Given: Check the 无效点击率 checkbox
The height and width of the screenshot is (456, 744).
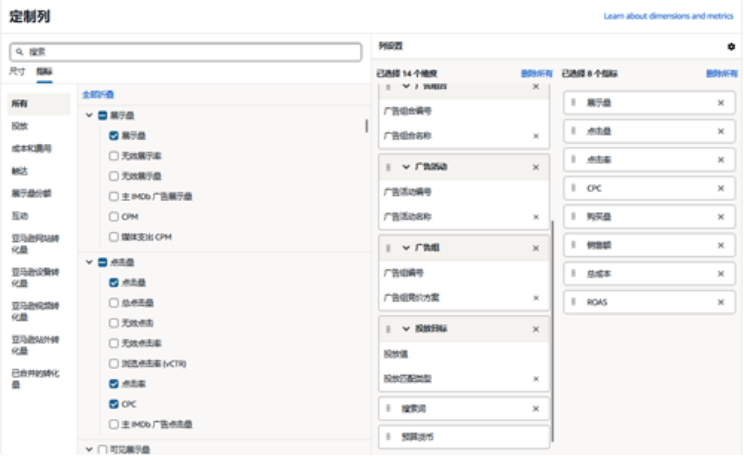Looking at the screenshot, I should 114,343.
